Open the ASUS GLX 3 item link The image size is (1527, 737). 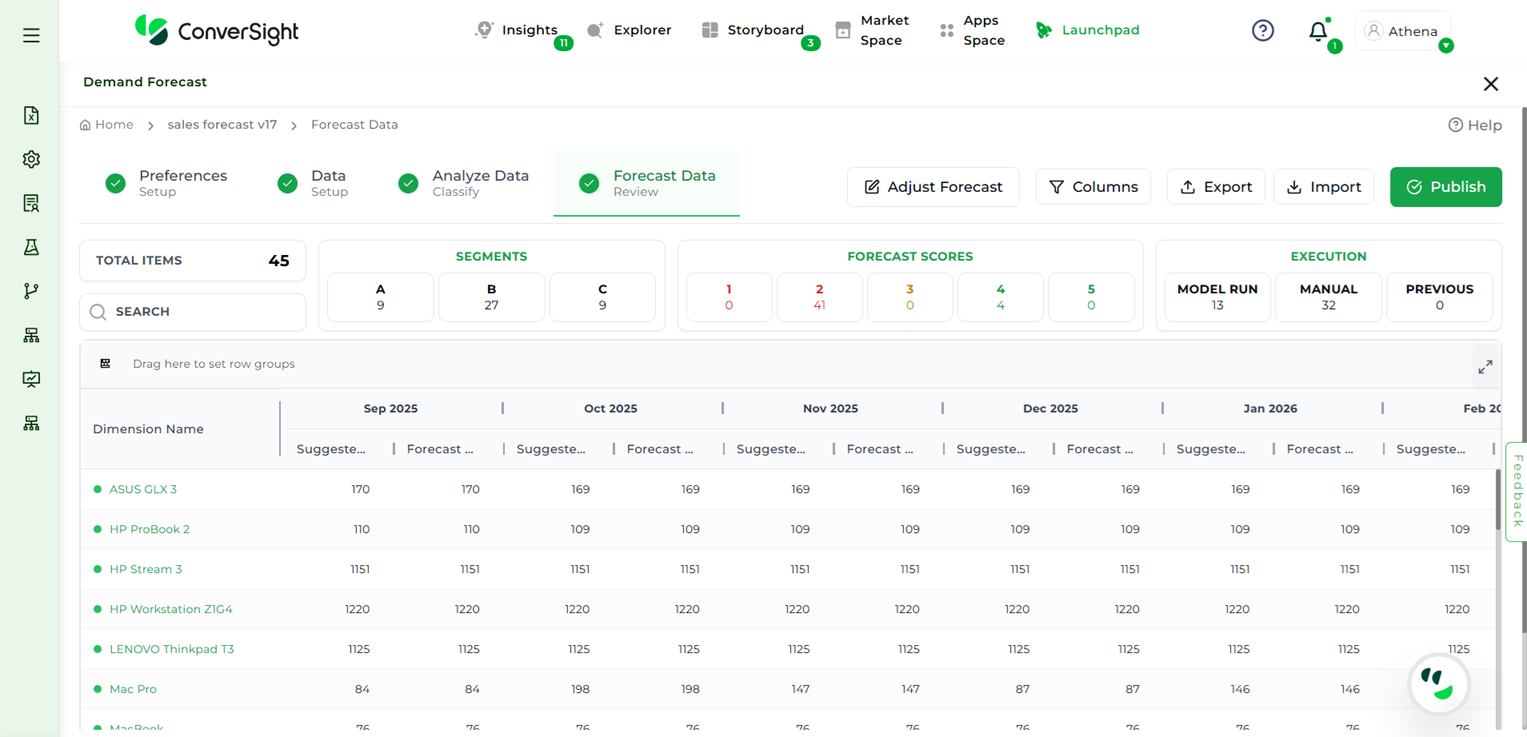[x=143, y=489]
